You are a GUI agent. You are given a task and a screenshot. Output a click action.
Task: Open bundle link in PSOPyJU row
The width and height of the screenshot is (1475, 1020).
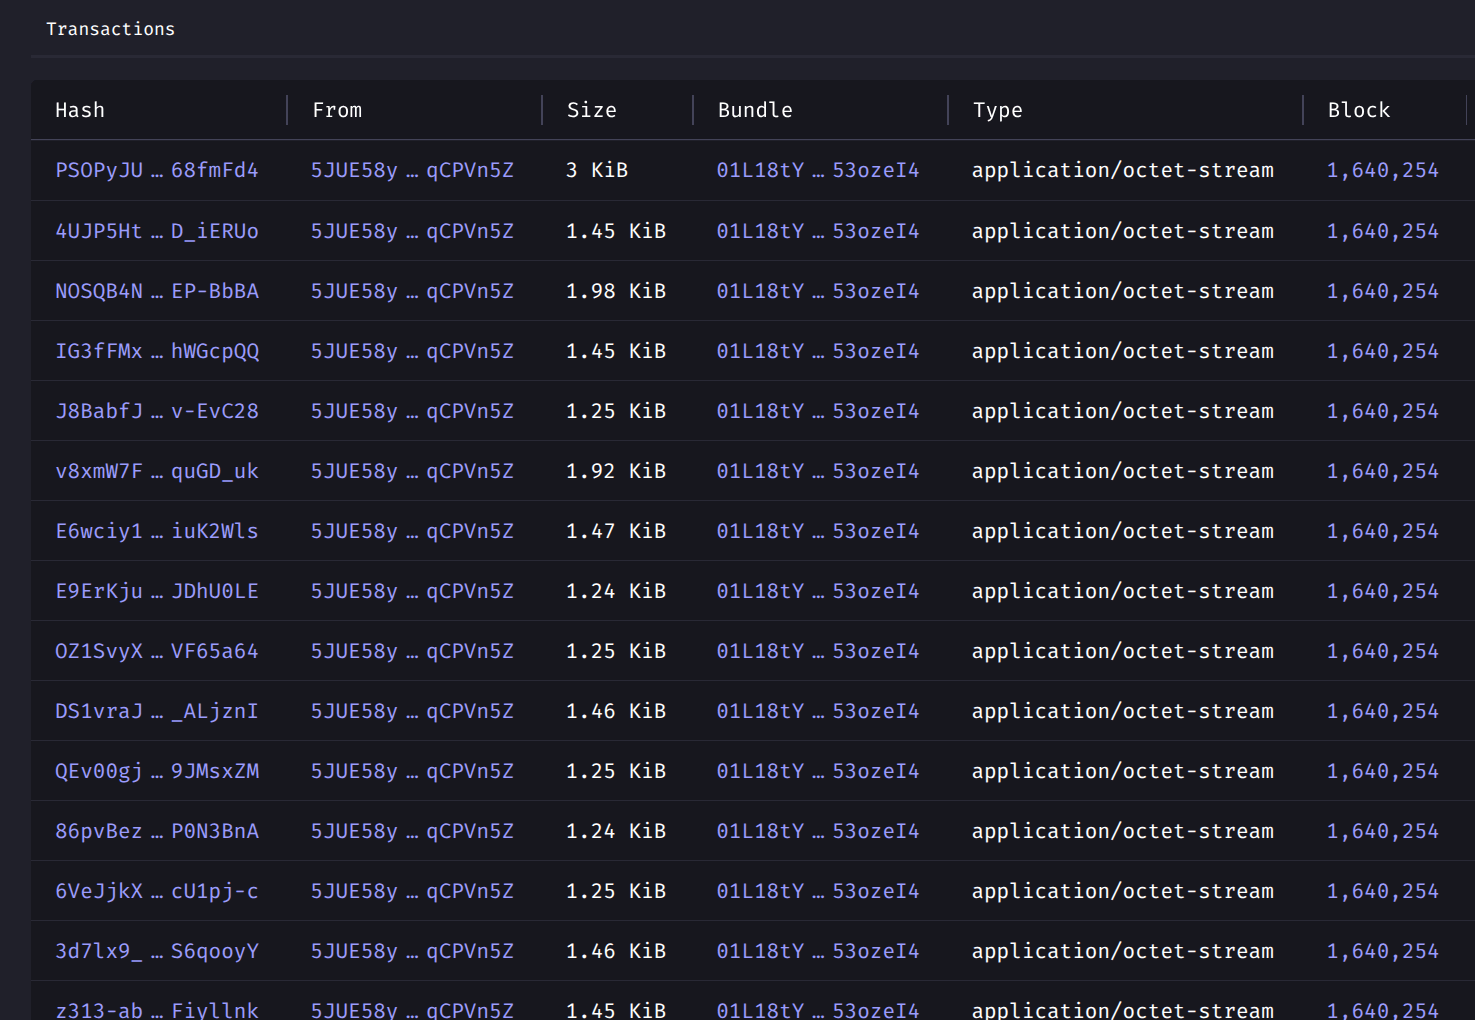point(818,170)
